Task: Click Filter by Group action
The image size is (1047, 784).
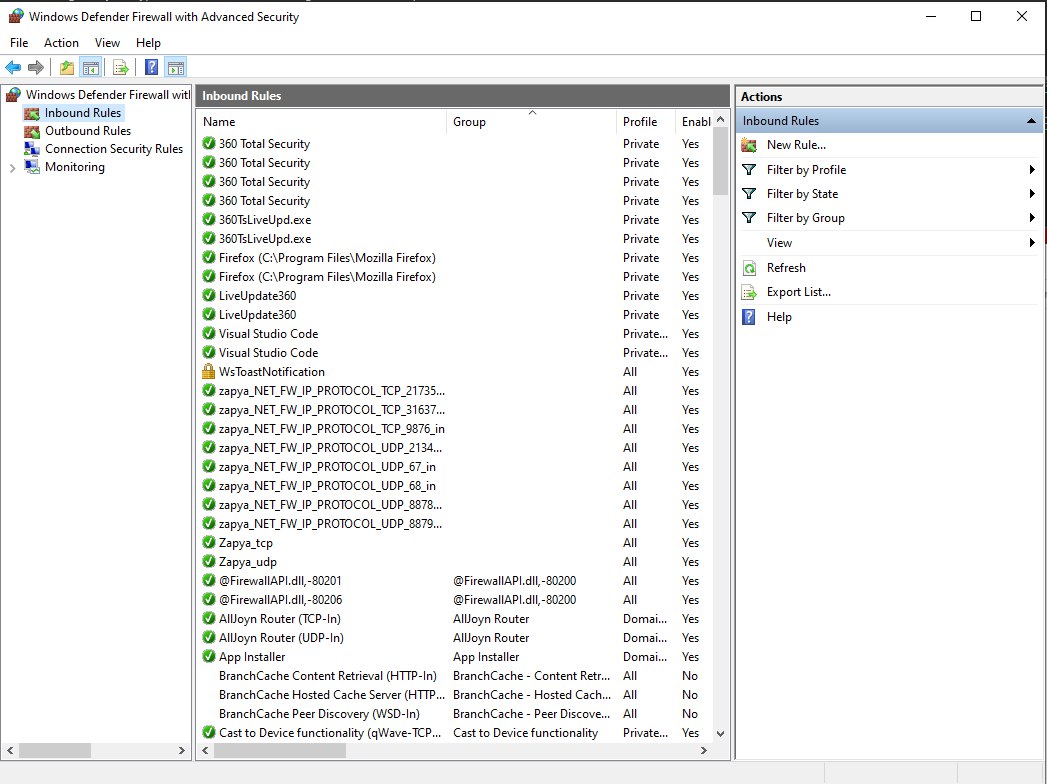Action: pyautogui.click(x=805, y=218)
